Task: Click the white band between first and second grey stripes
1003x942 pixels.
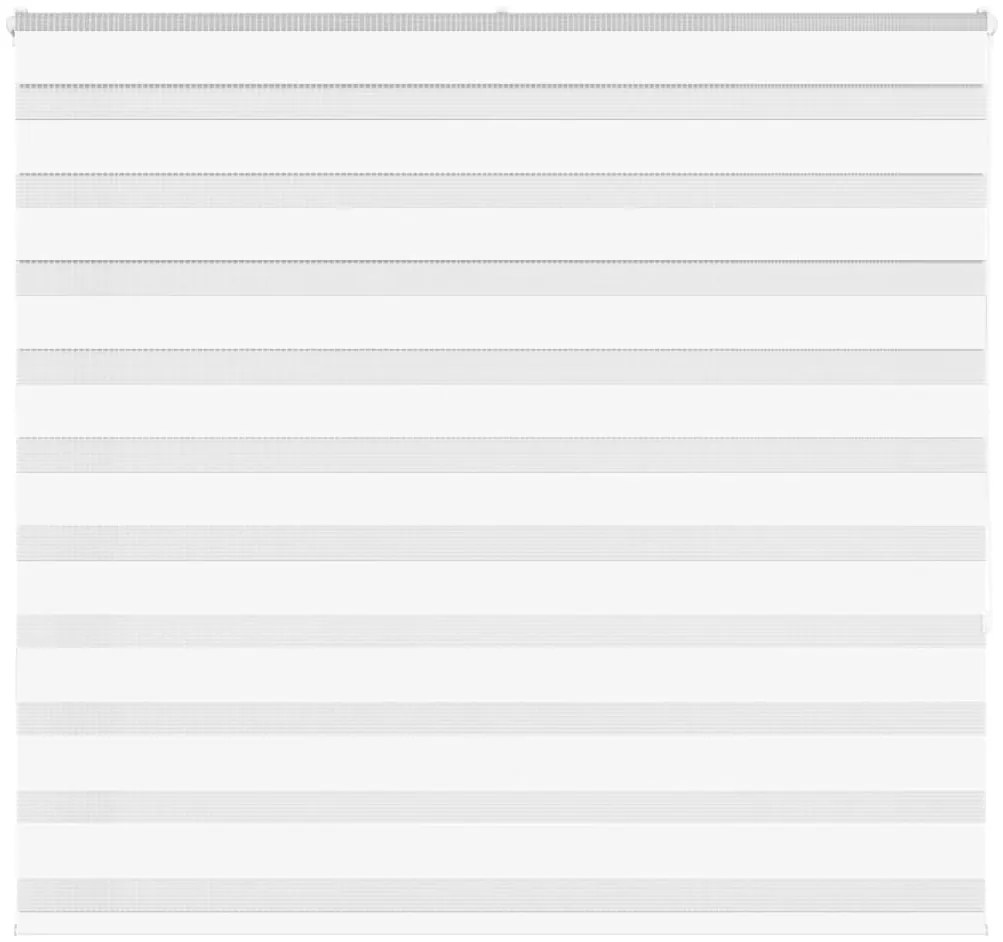Action: click(x=501, y=146)
